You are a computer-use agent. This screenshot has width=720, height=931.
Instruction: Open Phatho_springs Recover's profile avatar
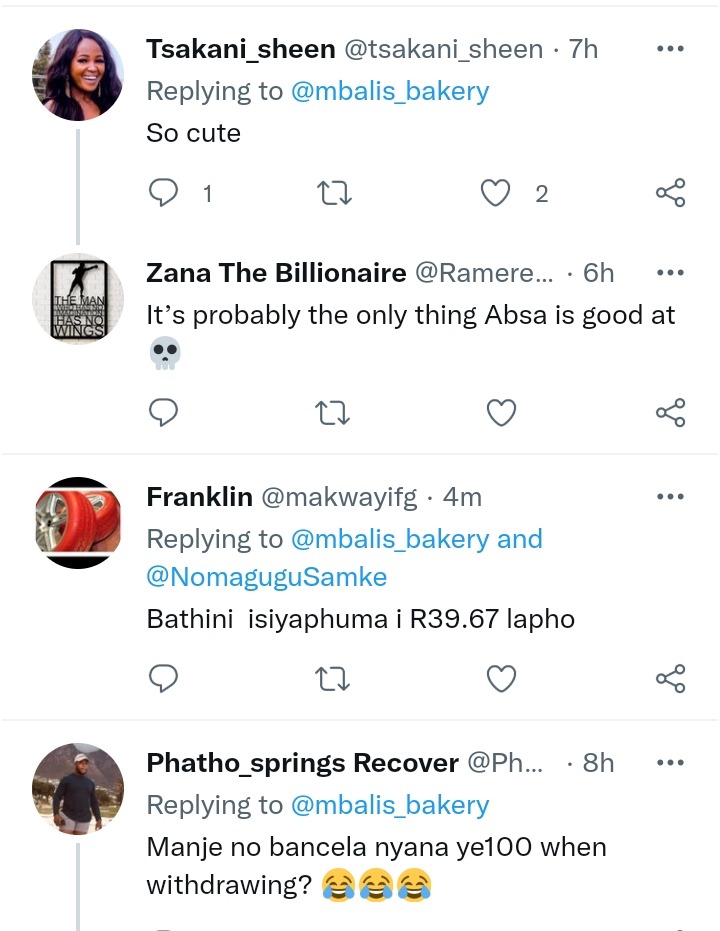pos(78,788)
